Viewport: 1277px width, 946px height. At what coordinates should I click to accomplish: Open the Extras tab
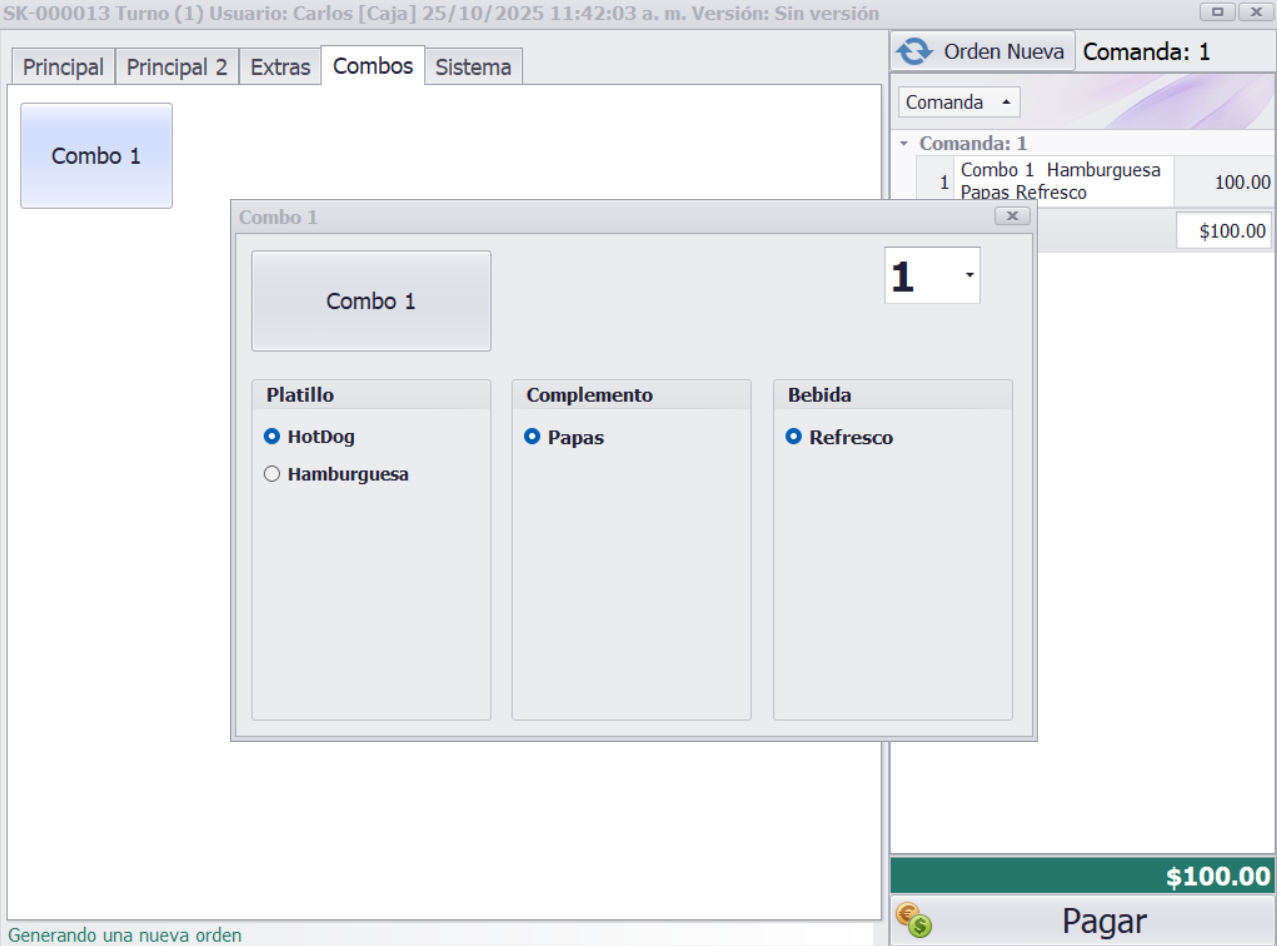pyautogui.click(x=280, y=67)
